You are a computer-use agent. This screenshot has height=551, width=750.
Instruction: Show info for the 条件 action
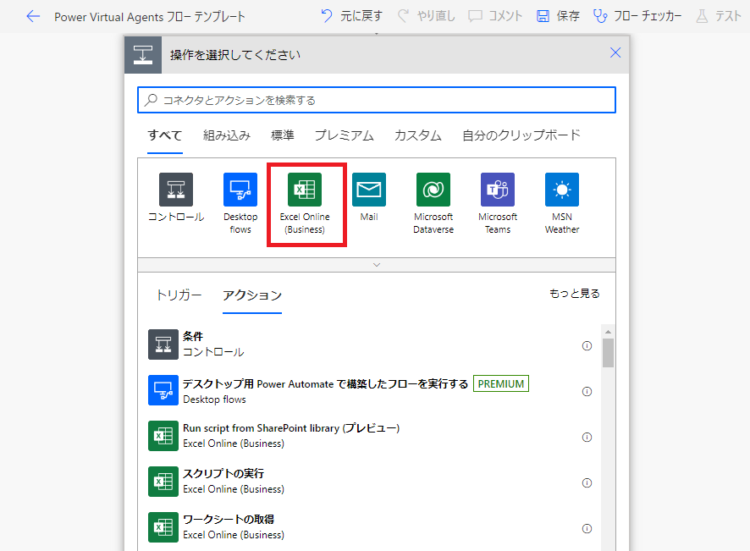pyautogui.click(x=587, y=346)
